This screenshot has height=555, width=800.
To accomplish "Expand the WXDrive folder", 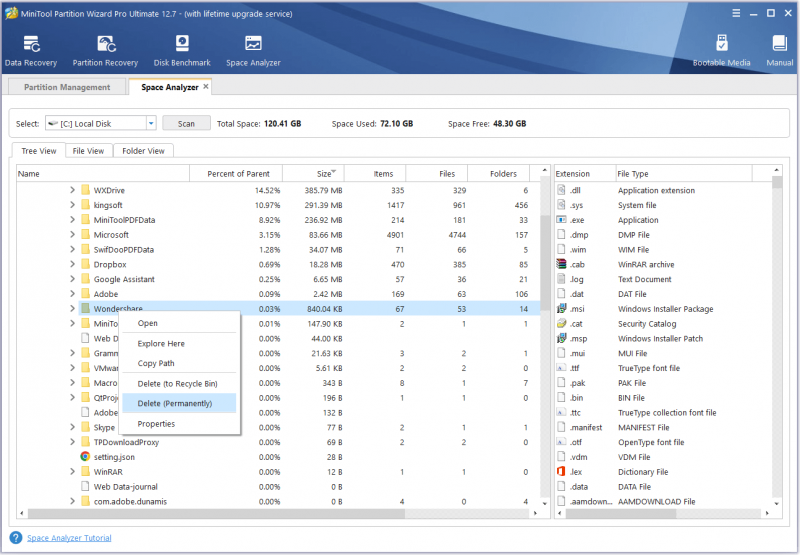I will pos(72,190).
